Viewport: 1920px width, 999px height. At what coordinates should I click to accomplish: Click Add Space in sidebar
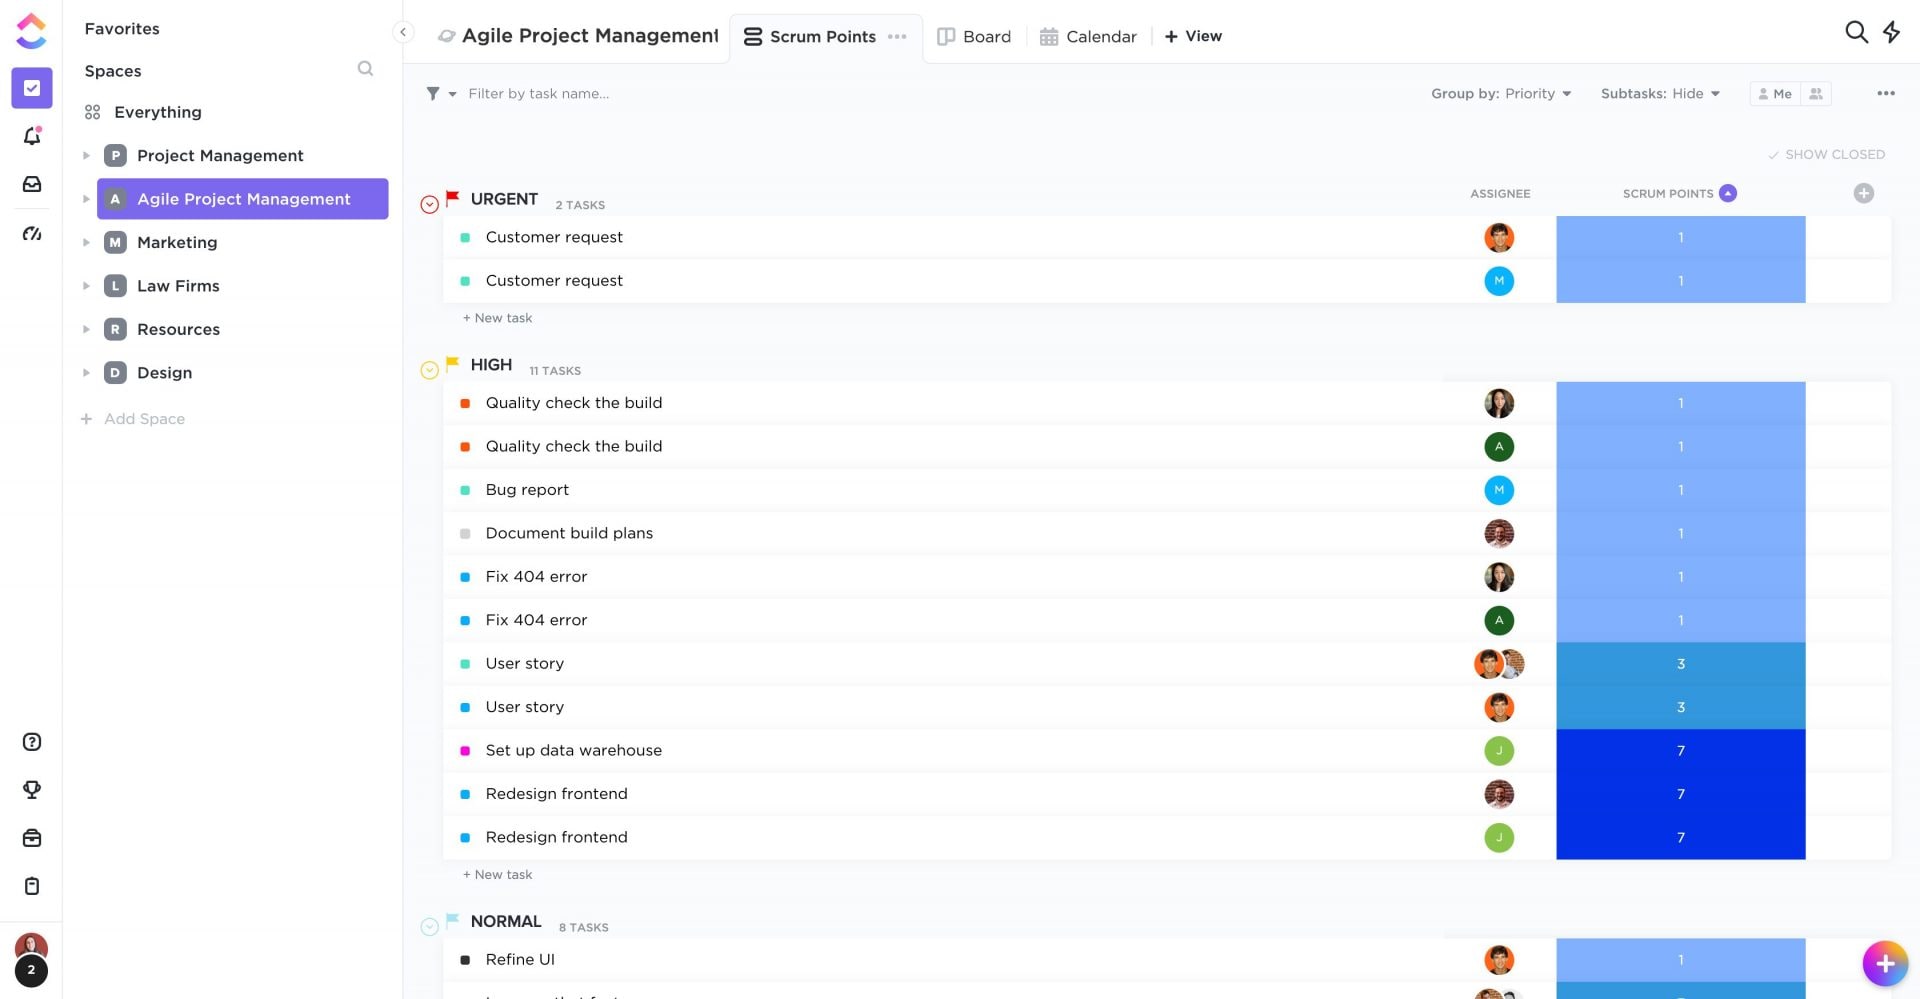[x=144, y=419]
